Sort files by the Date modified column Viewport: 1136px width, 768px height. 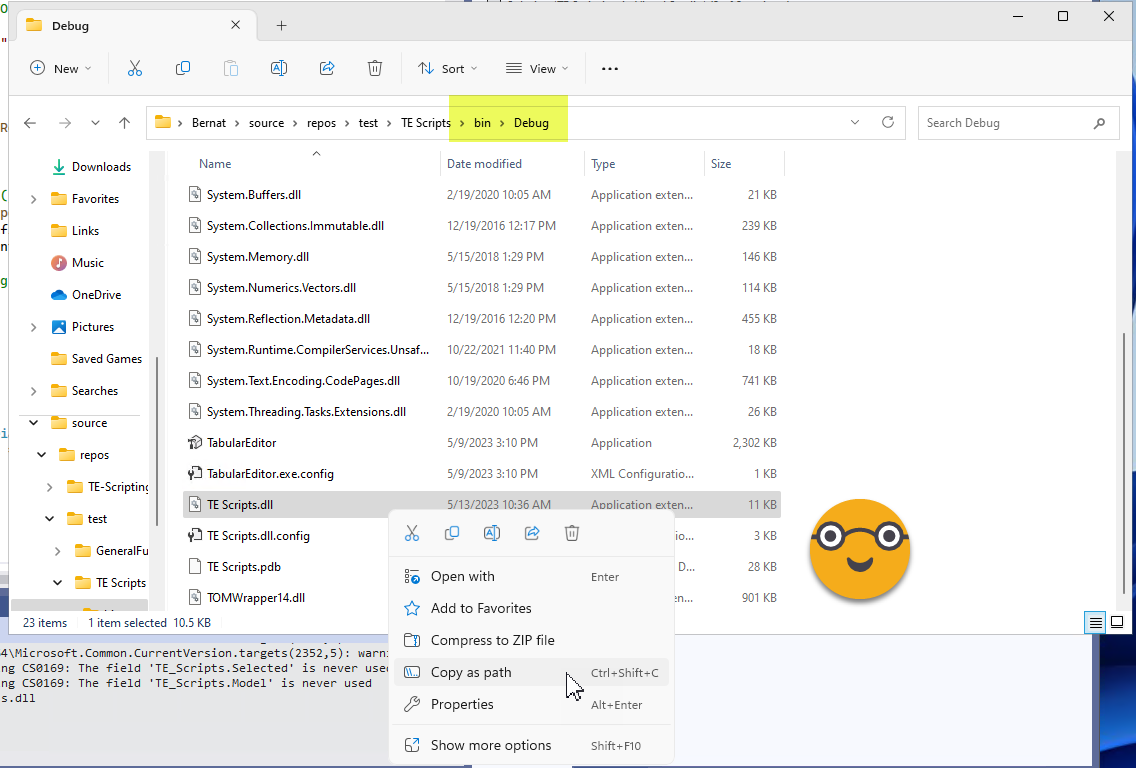pyautogui.click(x=485, y=164)
